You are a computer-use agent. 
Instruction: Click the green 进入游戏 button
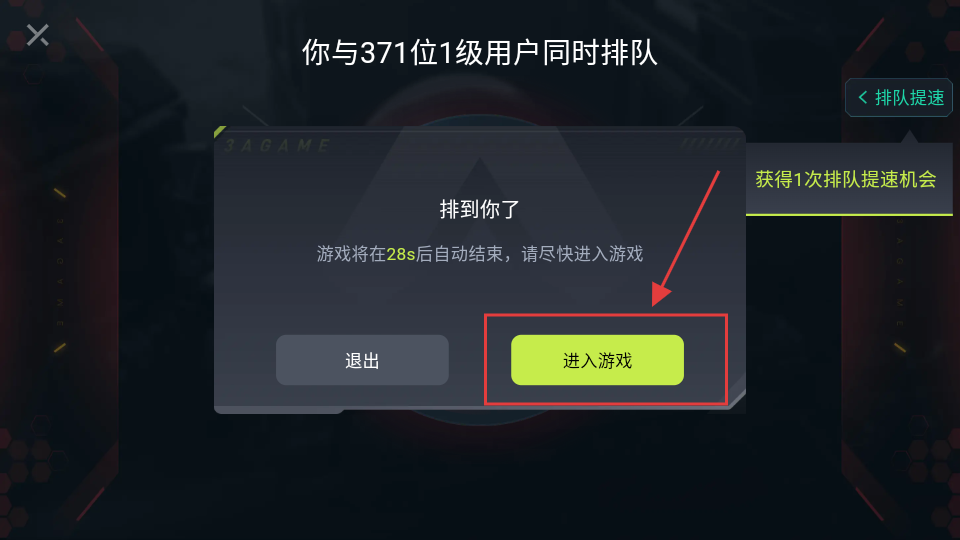coord(597,360)
